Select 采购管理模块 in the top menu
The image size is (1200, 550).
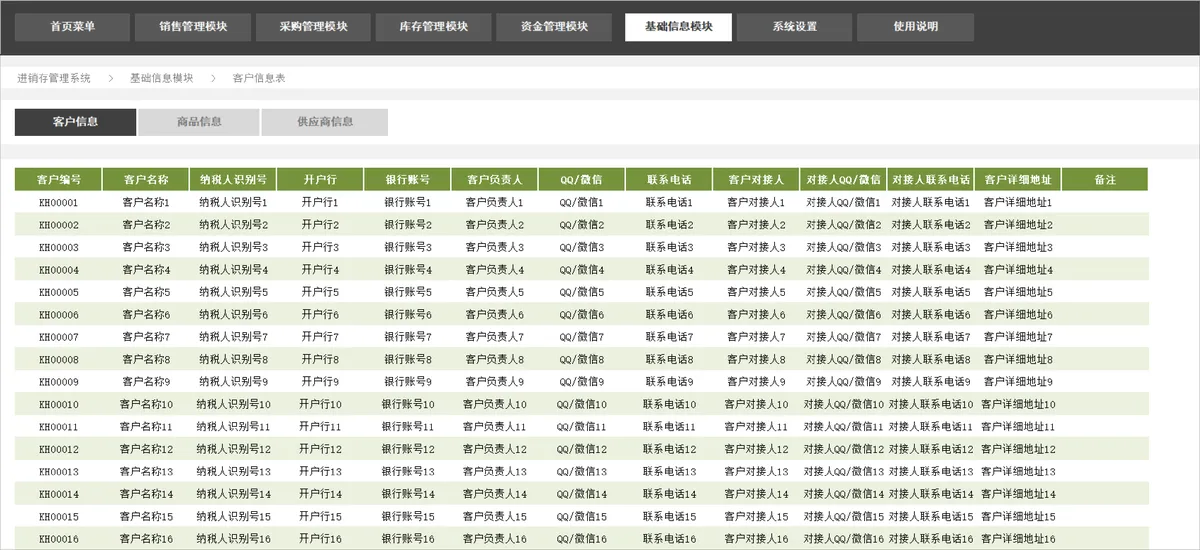coord(314,27)
